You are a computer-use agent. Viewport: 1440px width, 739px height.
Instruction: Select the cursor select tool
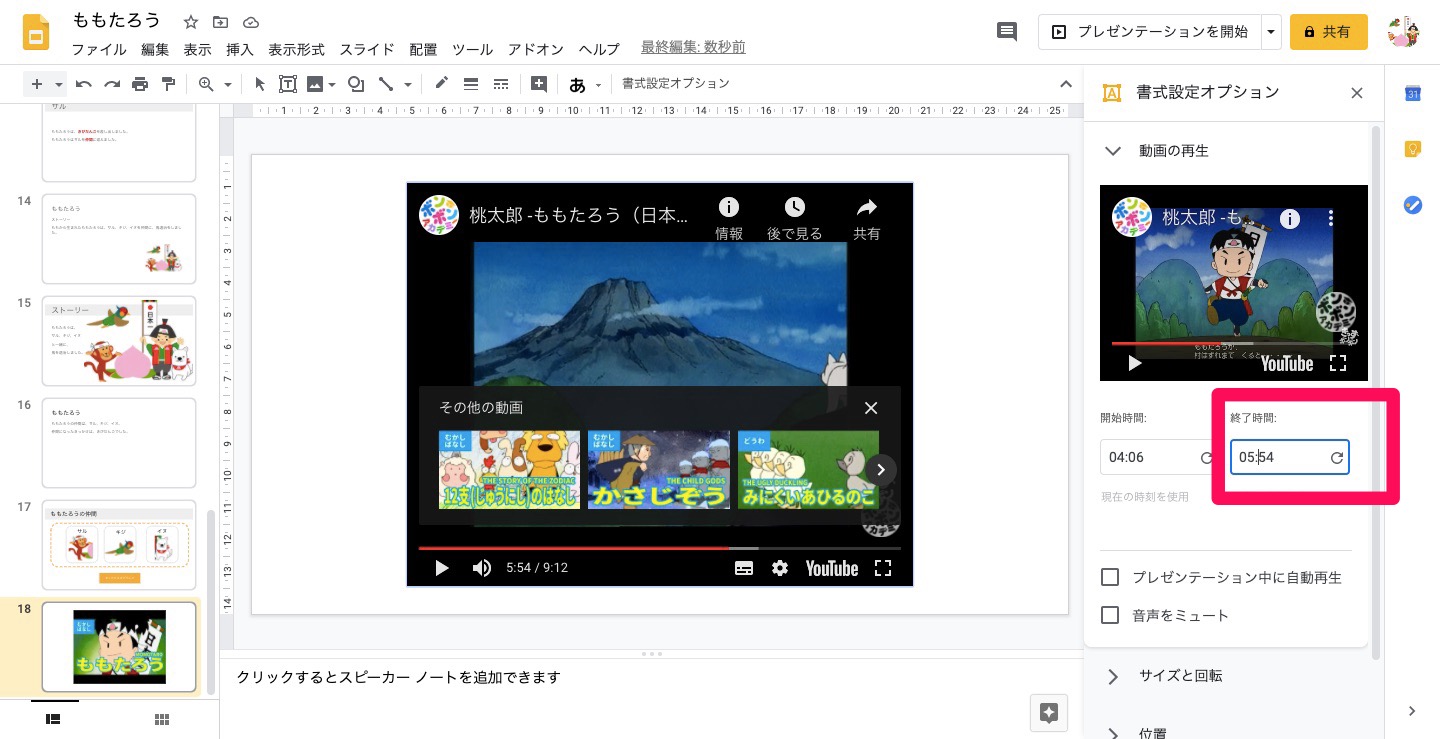coord(260,84)
